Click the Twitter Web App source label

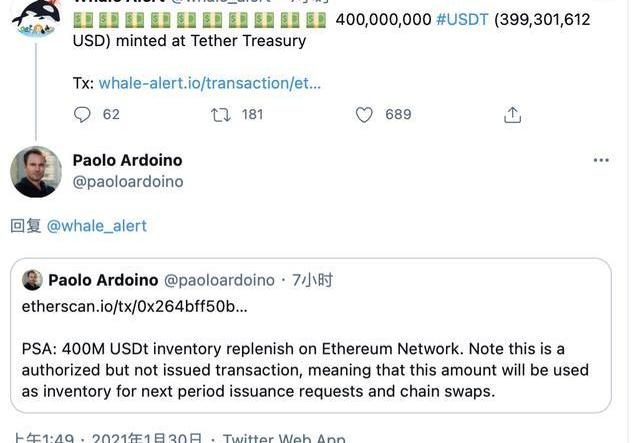pos(284,438)
